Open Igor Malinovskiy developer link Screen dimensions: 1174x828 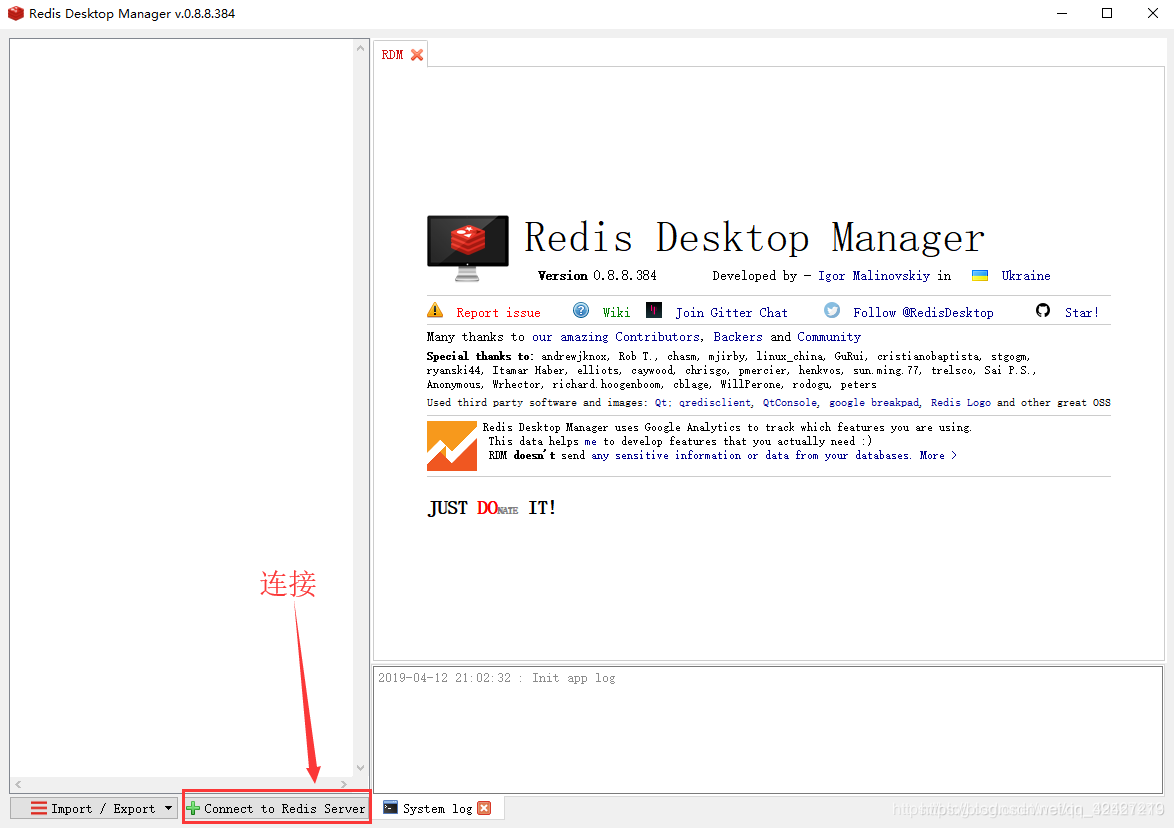[874, 276]
